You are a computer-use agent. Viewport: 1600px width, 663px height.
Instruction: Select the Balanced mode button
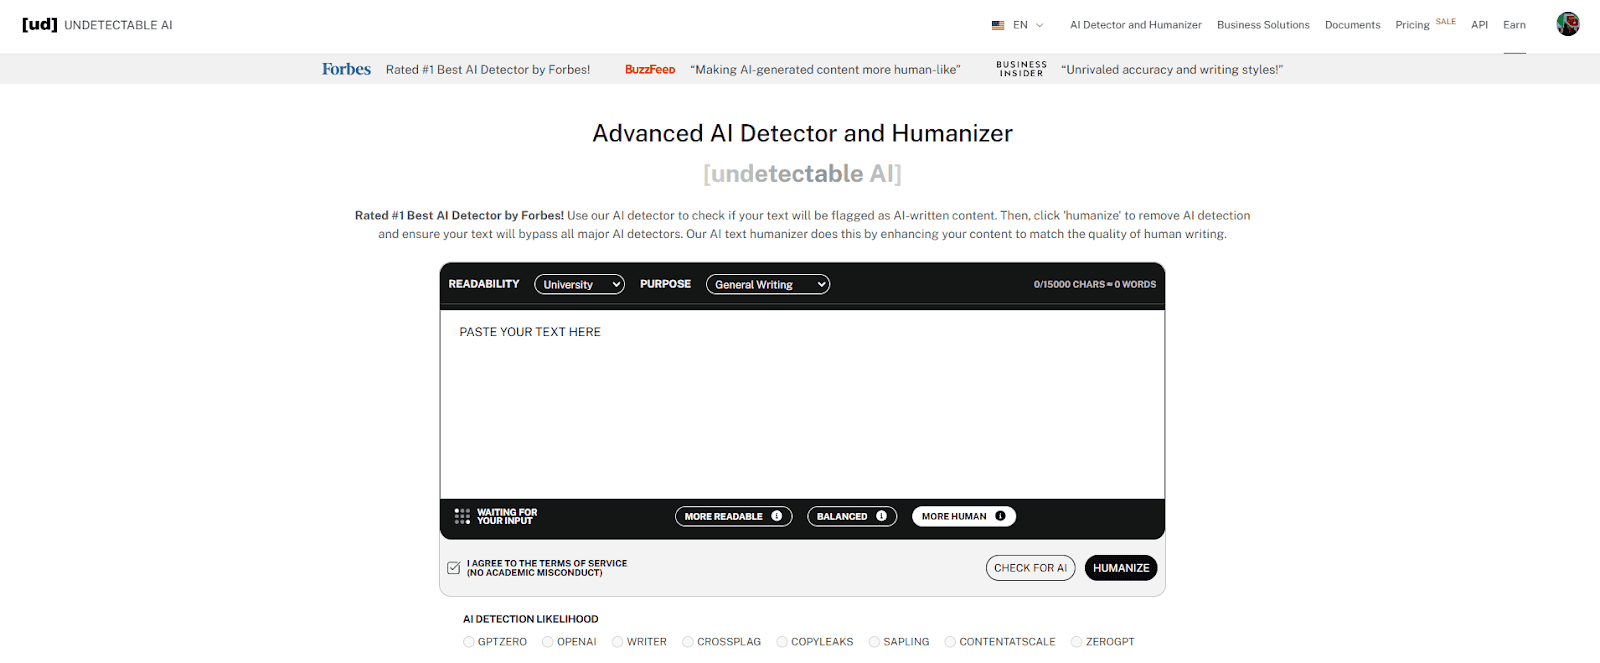coord(852,516)
